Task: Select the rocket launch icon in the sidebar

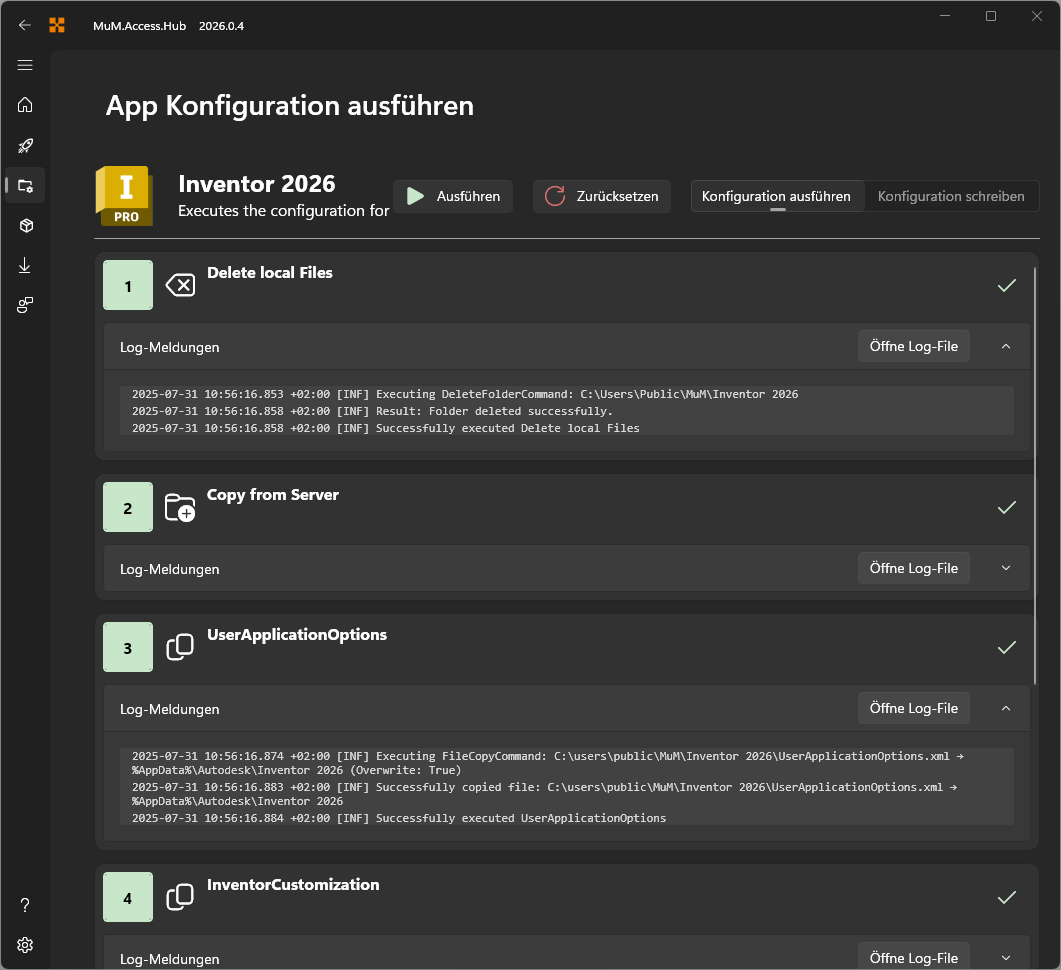Action: coord(25,145)
